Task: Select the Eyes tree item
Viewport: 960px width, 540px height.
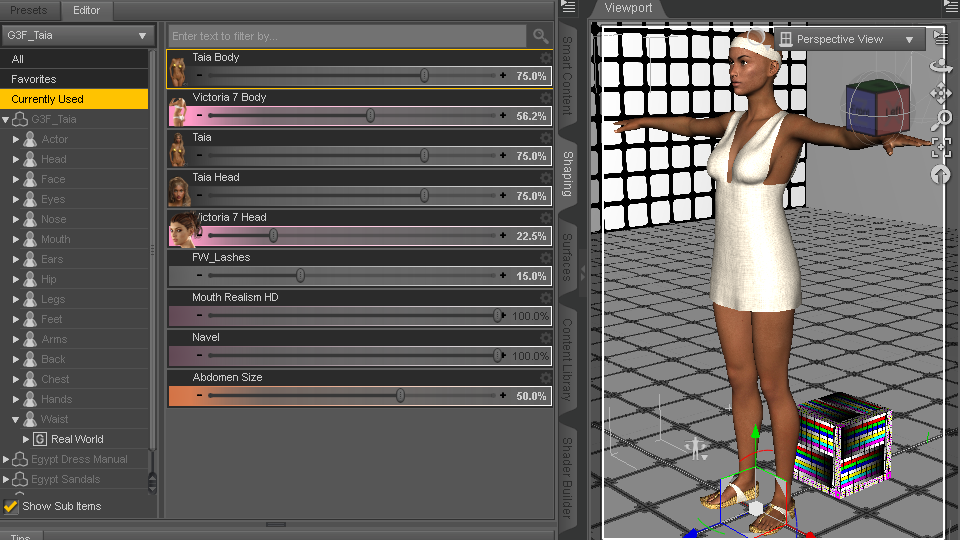Action: [x=53, y=200]
